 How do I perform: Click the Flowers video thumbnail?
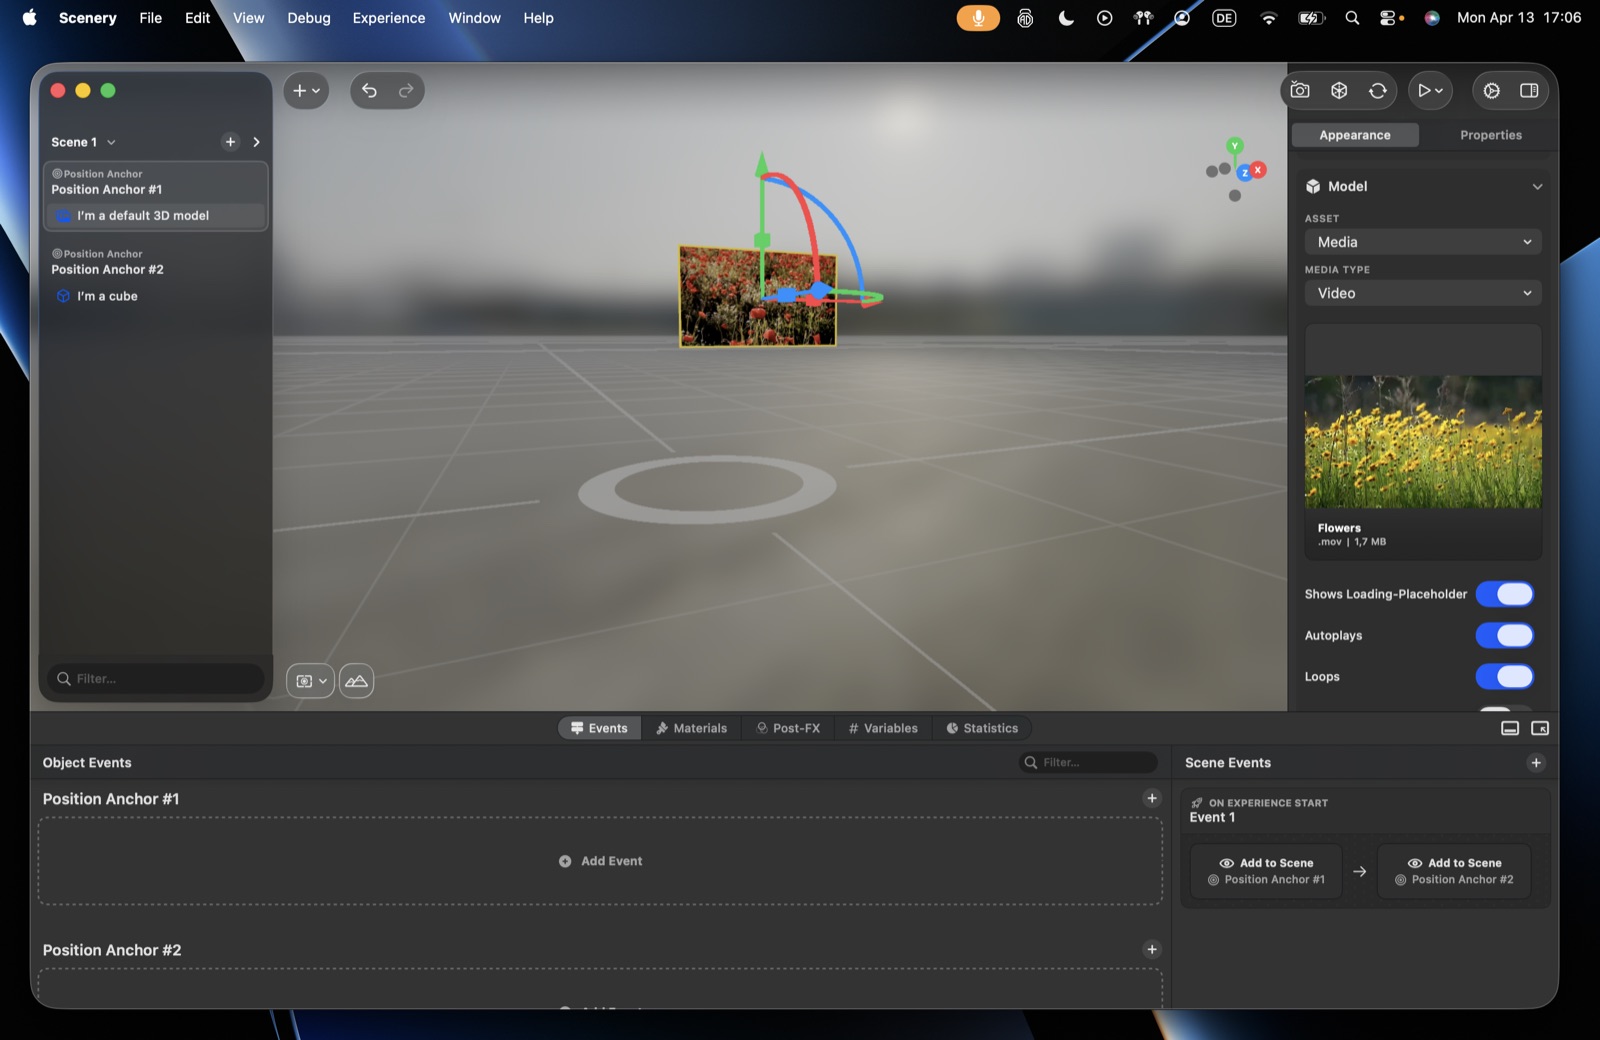pos(1423,442)
